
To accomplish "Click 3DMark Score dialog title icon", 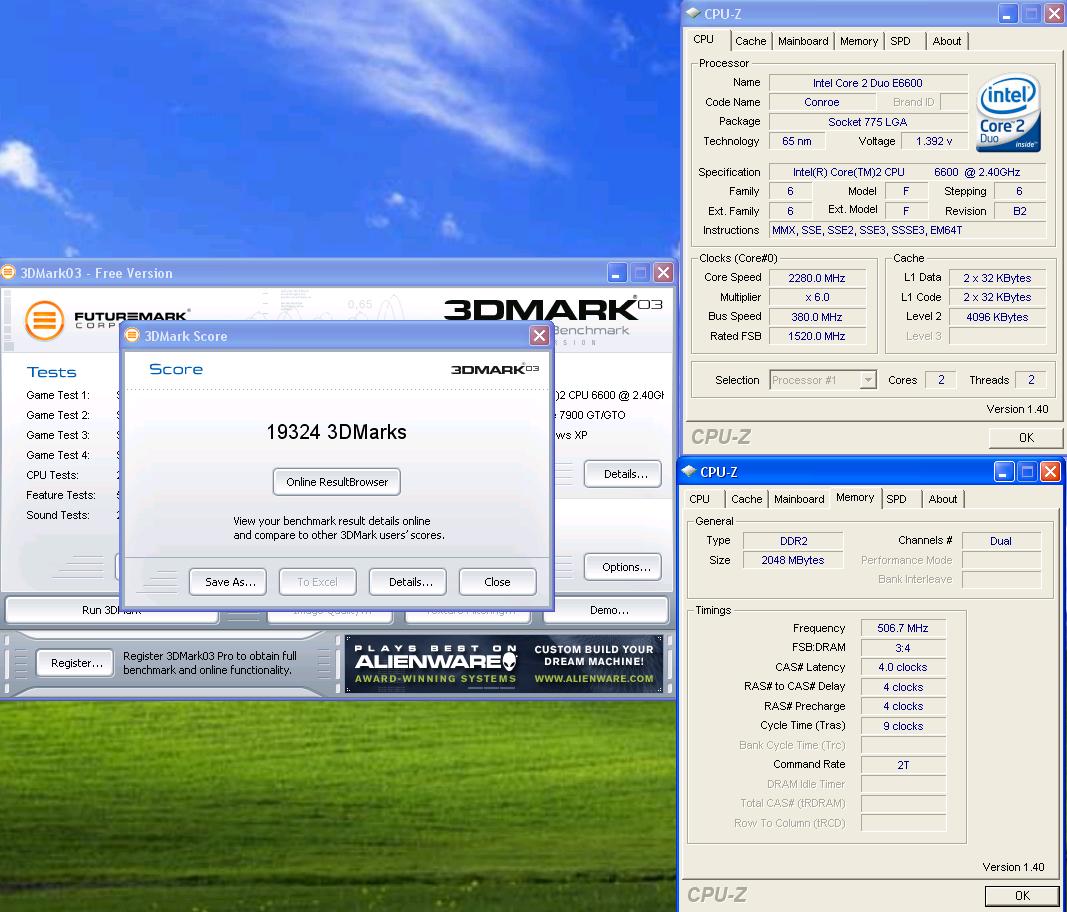I will 132,336.
